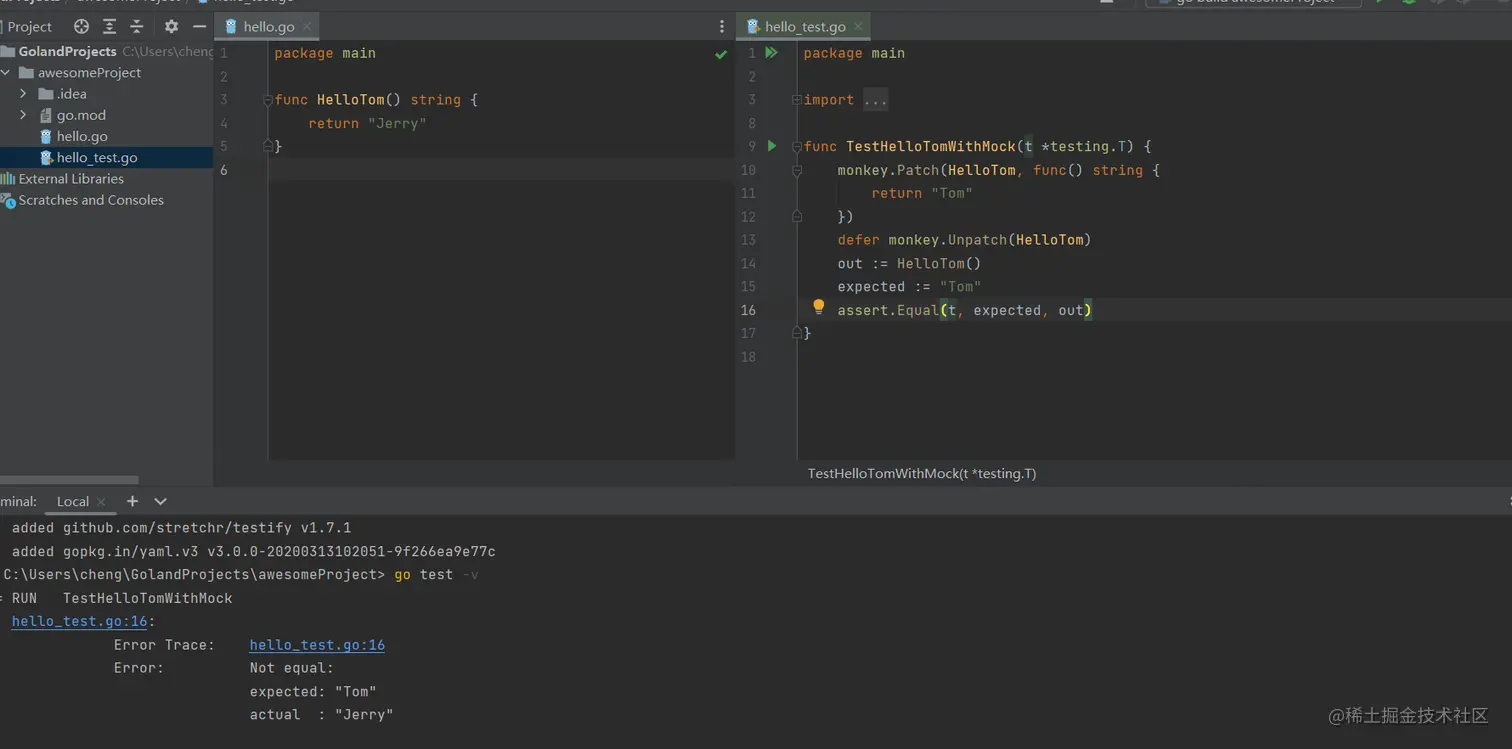Click the Project panel title

[x=30, y=27]
